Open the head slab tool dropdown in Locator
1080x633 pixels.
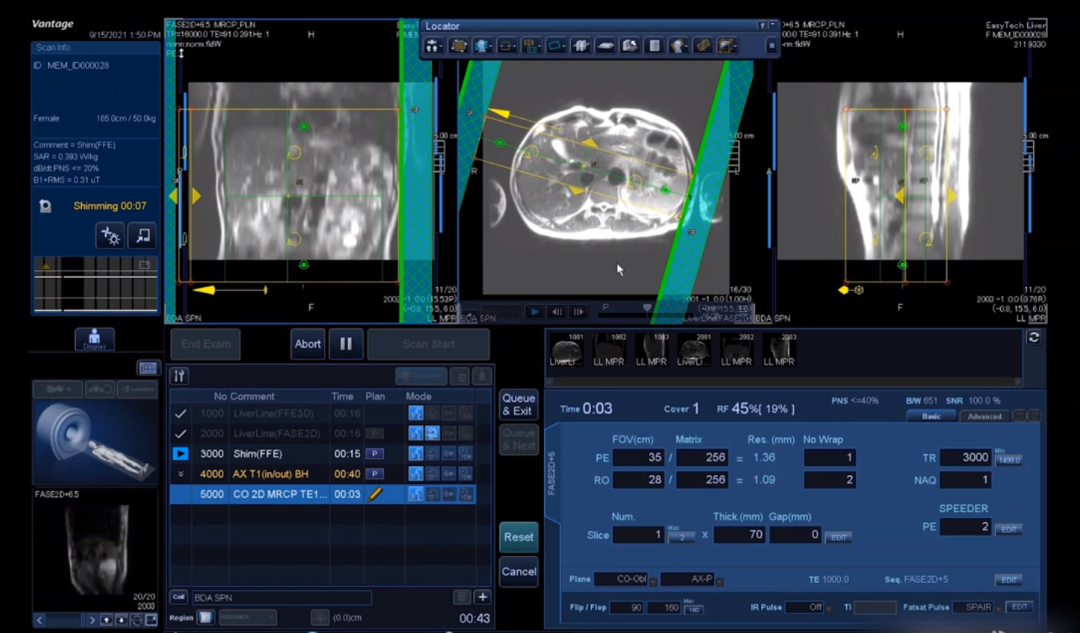pos(482,46)
